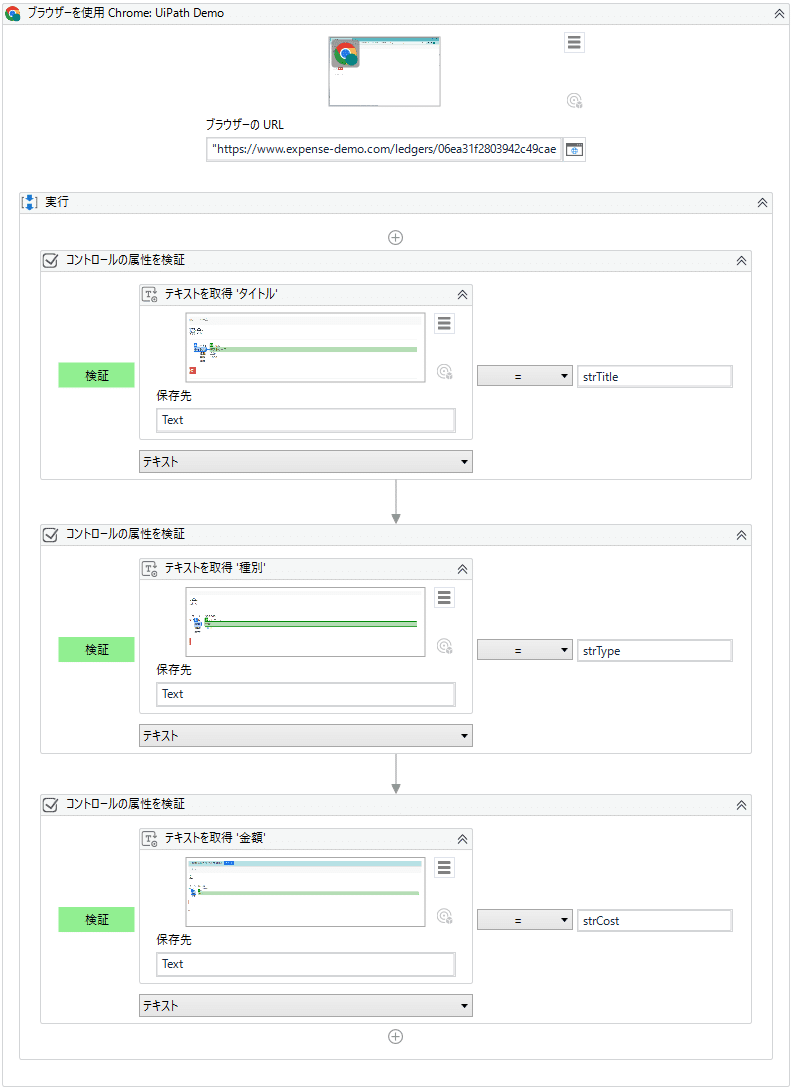This screenshot has width=792, height=1090.
Task: Collapse the 'テキストを取得 タイトル' activity
Action: click(462, 295)
